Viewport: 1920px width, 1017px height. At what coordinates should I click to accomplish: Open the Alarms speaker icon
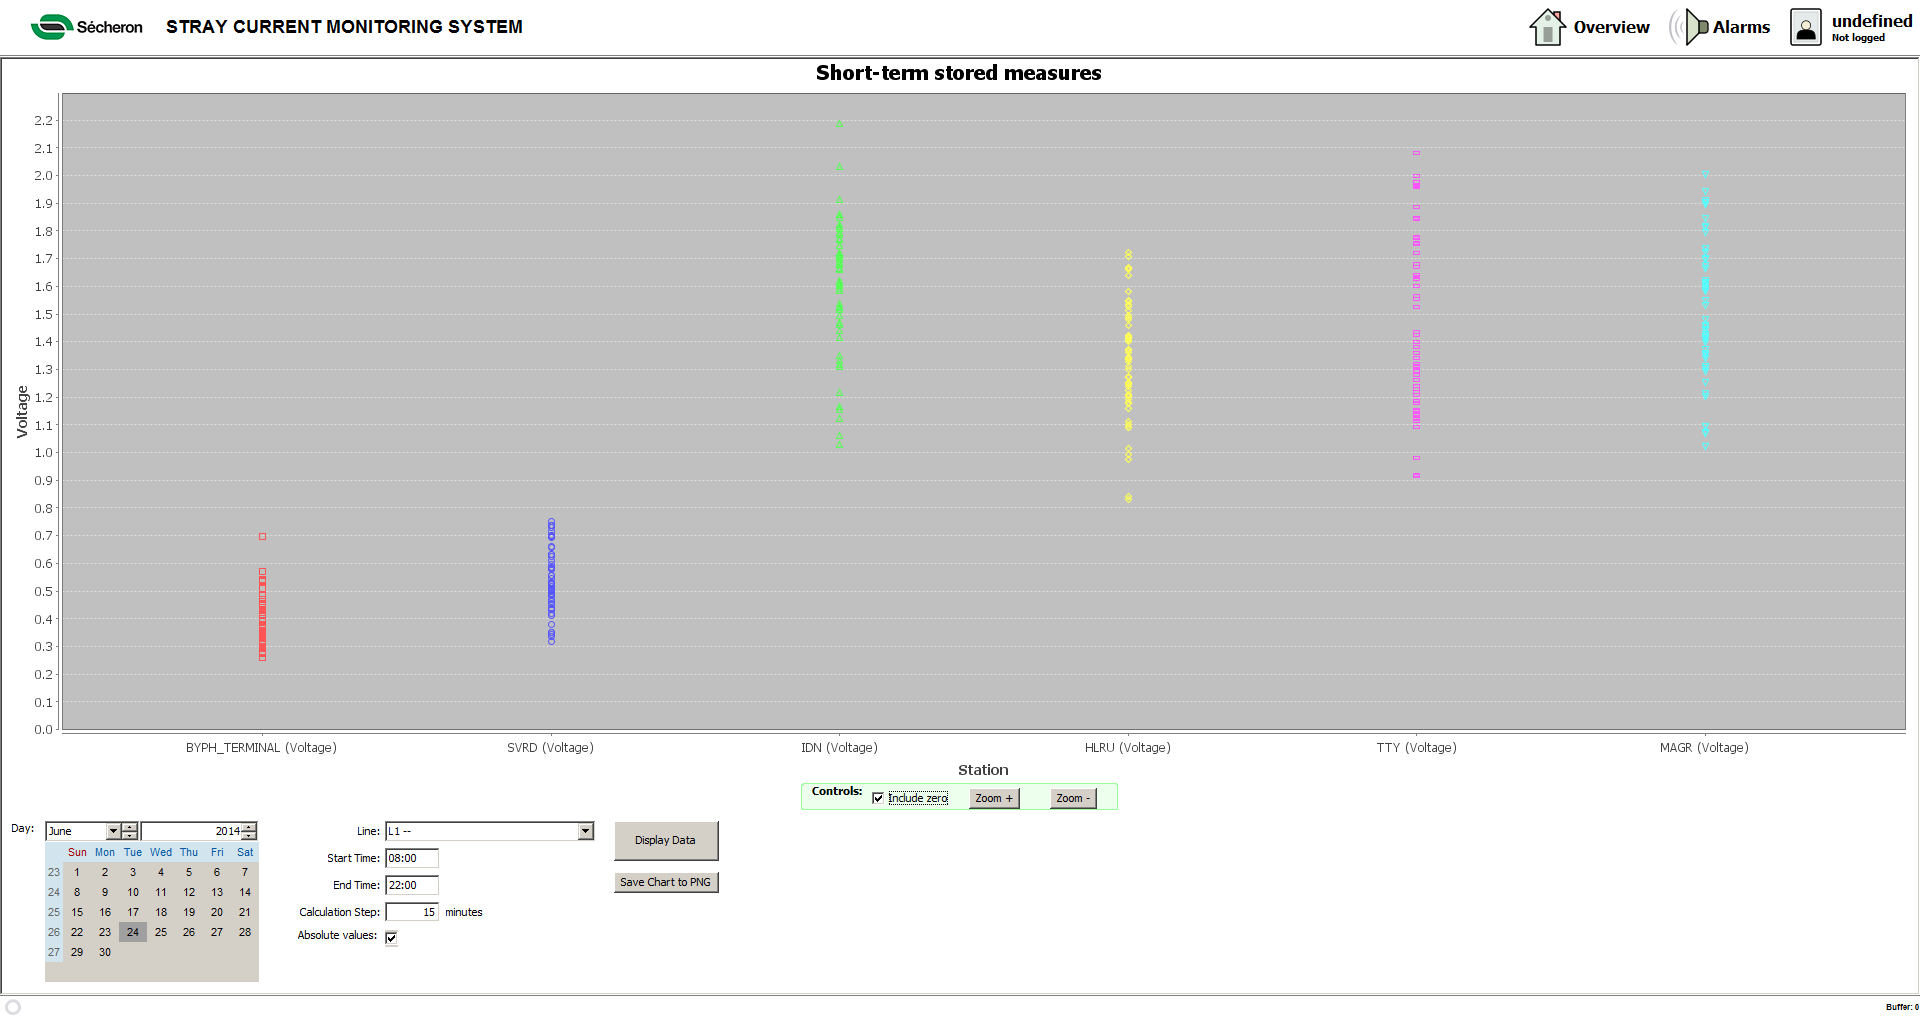point(1689,27)
